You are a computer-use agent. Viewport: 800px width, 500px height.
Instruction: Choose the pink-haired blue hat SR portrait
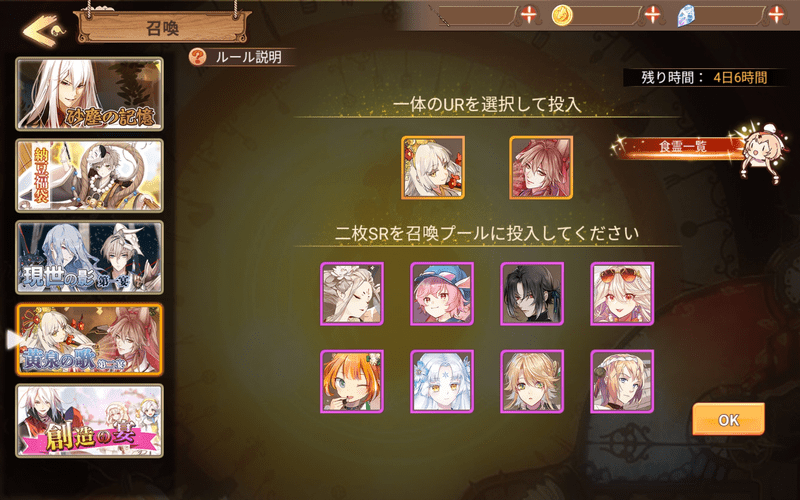[442, 294]
